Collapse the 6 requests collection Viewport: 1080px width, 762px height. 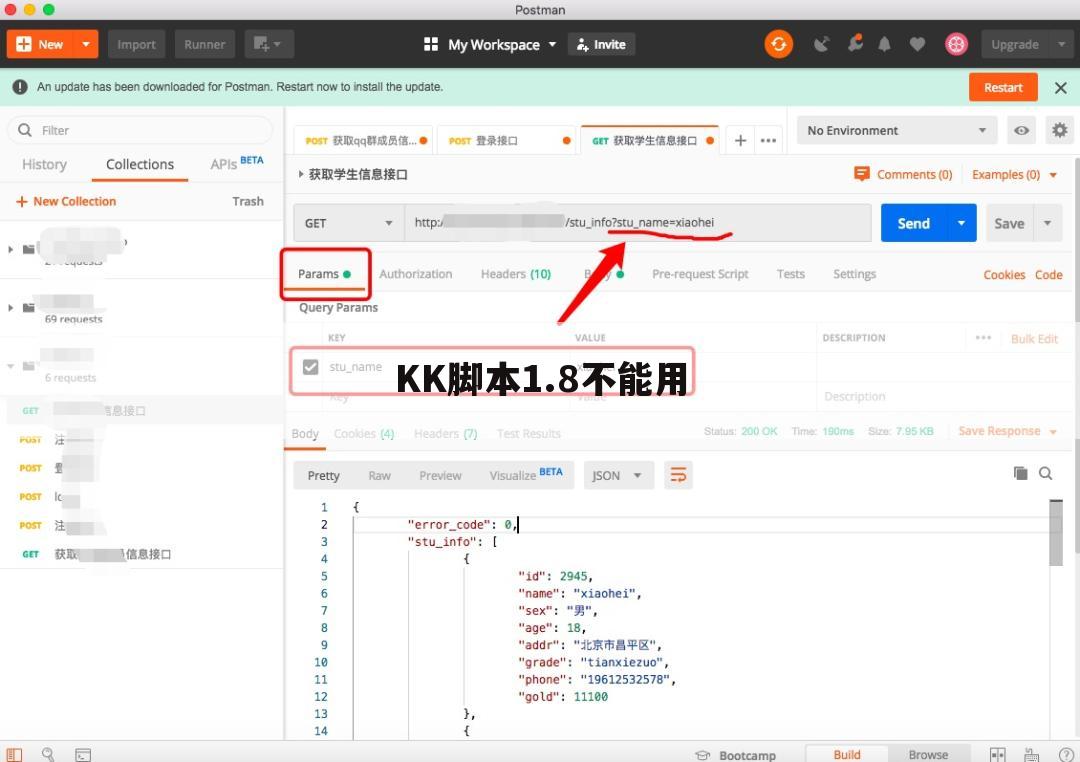coord(10,366)
